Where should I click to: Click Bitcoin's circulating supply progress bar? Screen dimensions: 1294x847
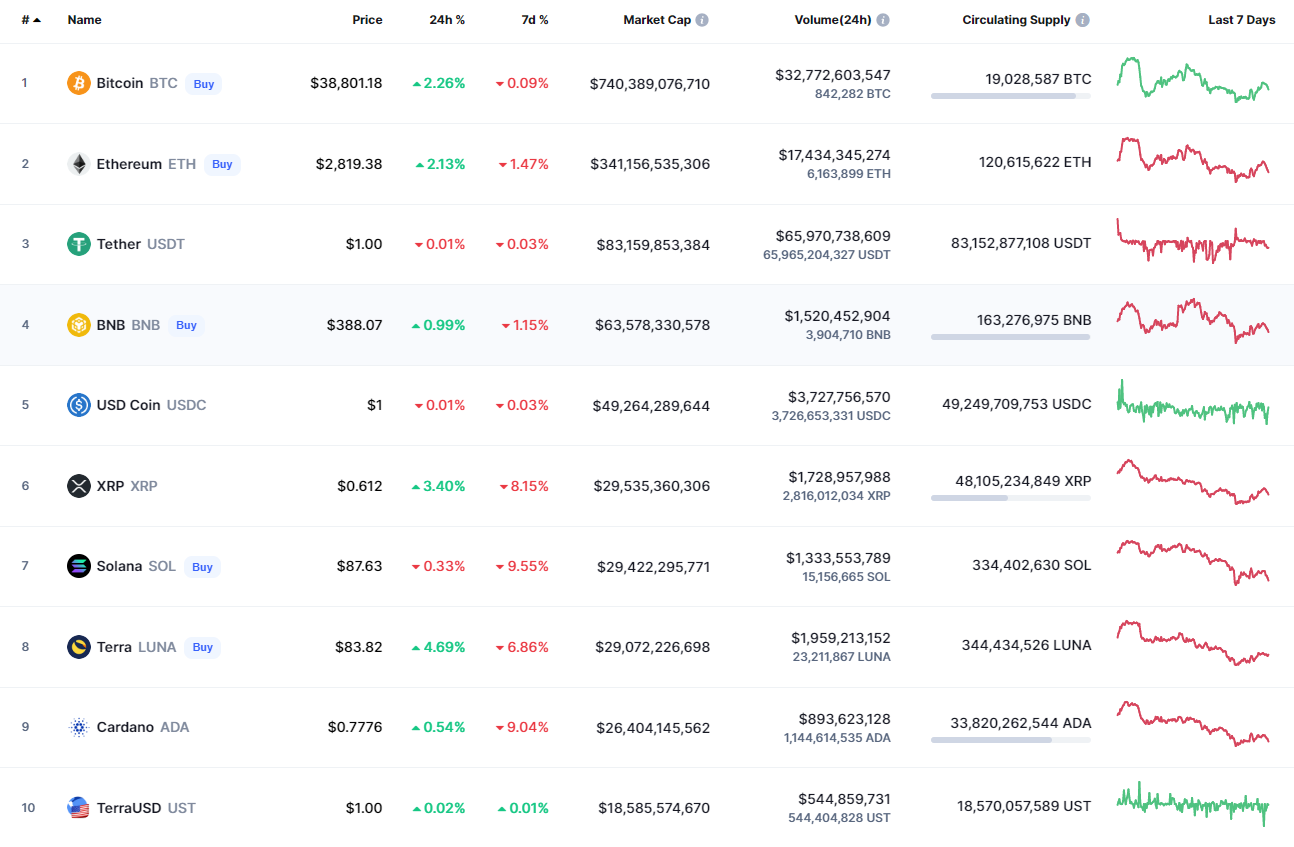(1010, 96)
